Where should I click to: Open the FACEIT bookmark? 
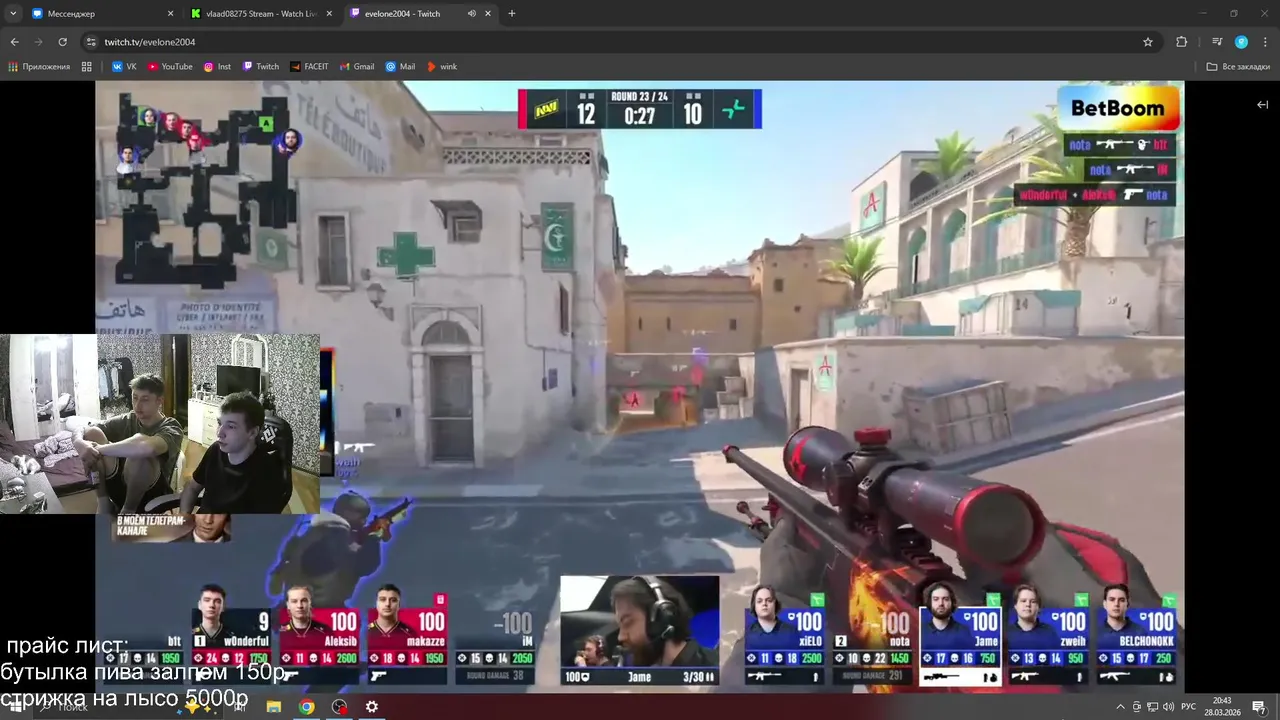coord(309,67)
